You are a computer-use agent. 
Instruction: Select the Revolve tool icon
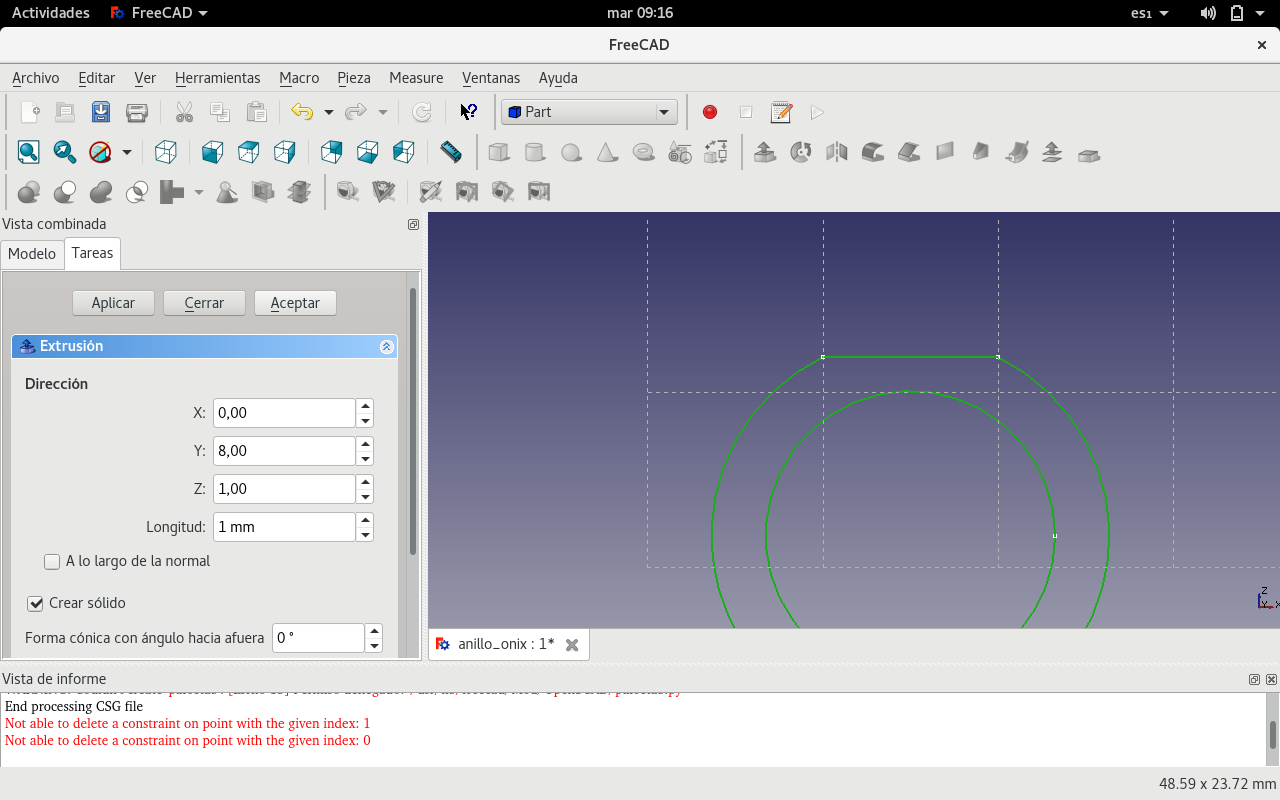[x=801, y=152]
